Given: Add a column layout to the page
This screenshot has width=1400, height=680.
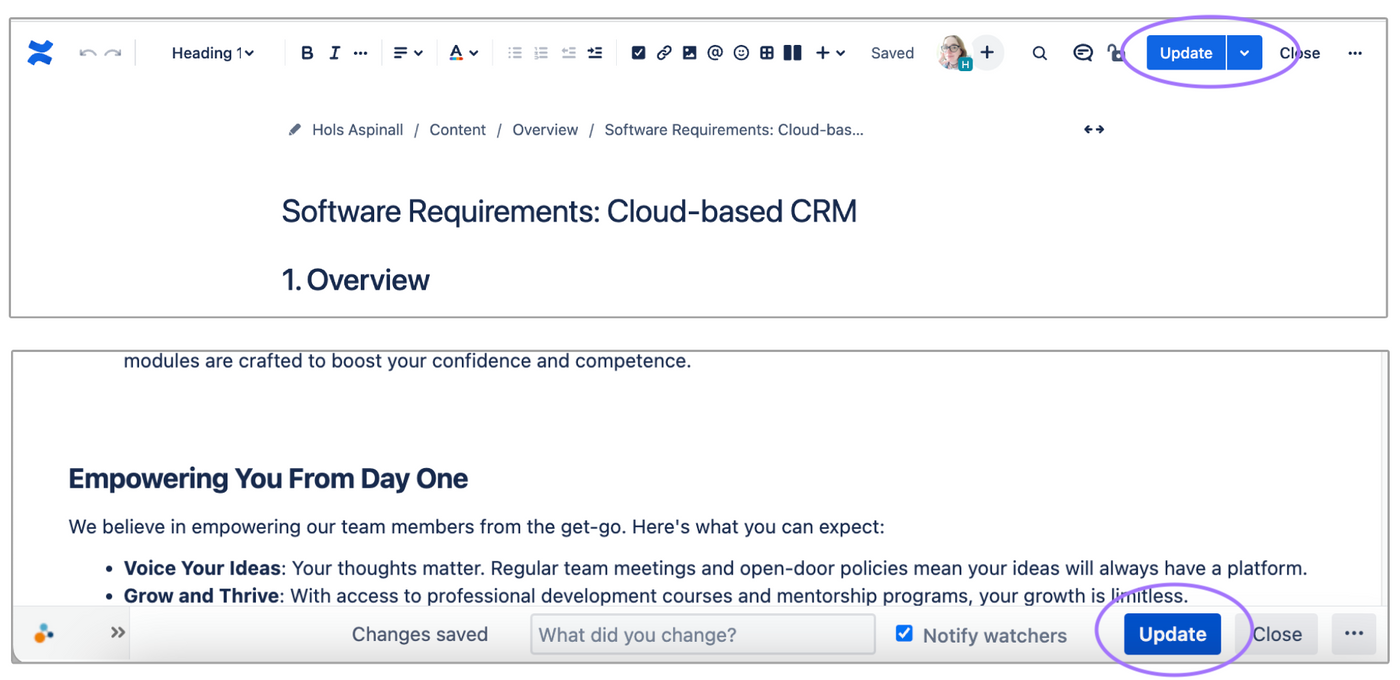Looking at the screenshot, I should coord(791,53).
